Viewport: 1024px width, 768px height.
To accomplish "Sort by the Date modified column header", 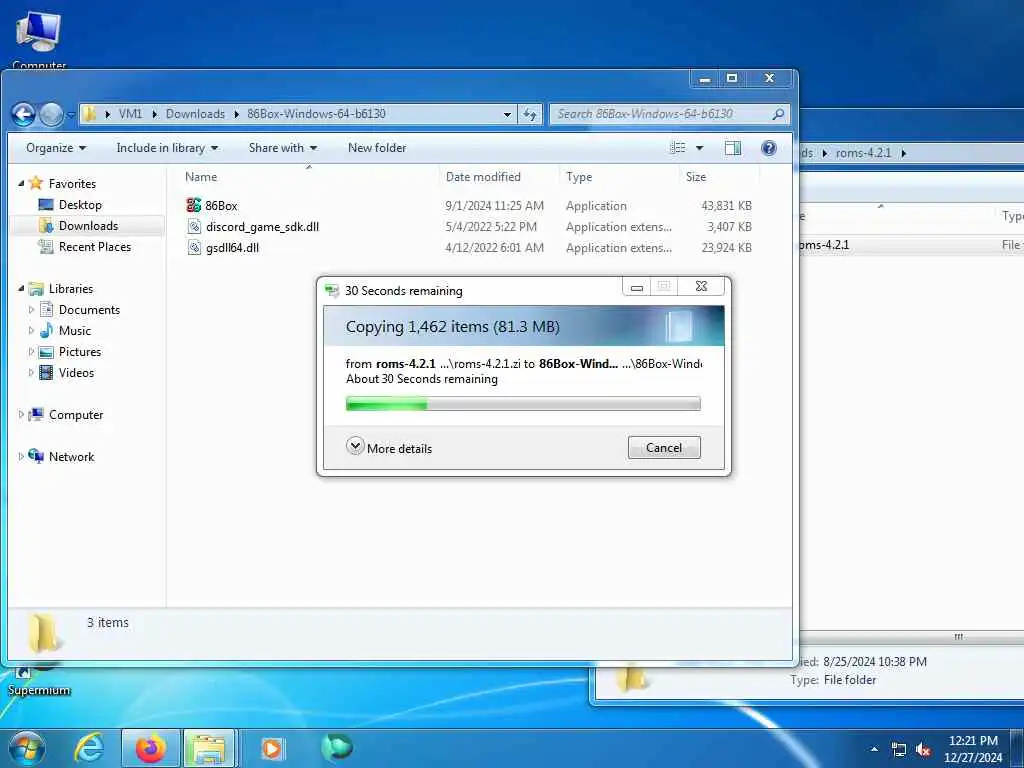I will [483, 177].
